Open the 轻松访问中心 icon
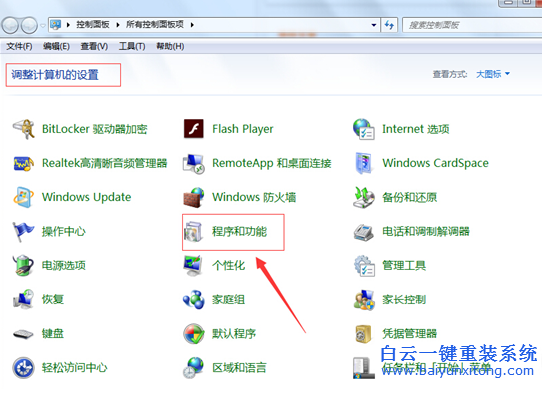This screenshot has width=542, height=396. pos(23,368)
